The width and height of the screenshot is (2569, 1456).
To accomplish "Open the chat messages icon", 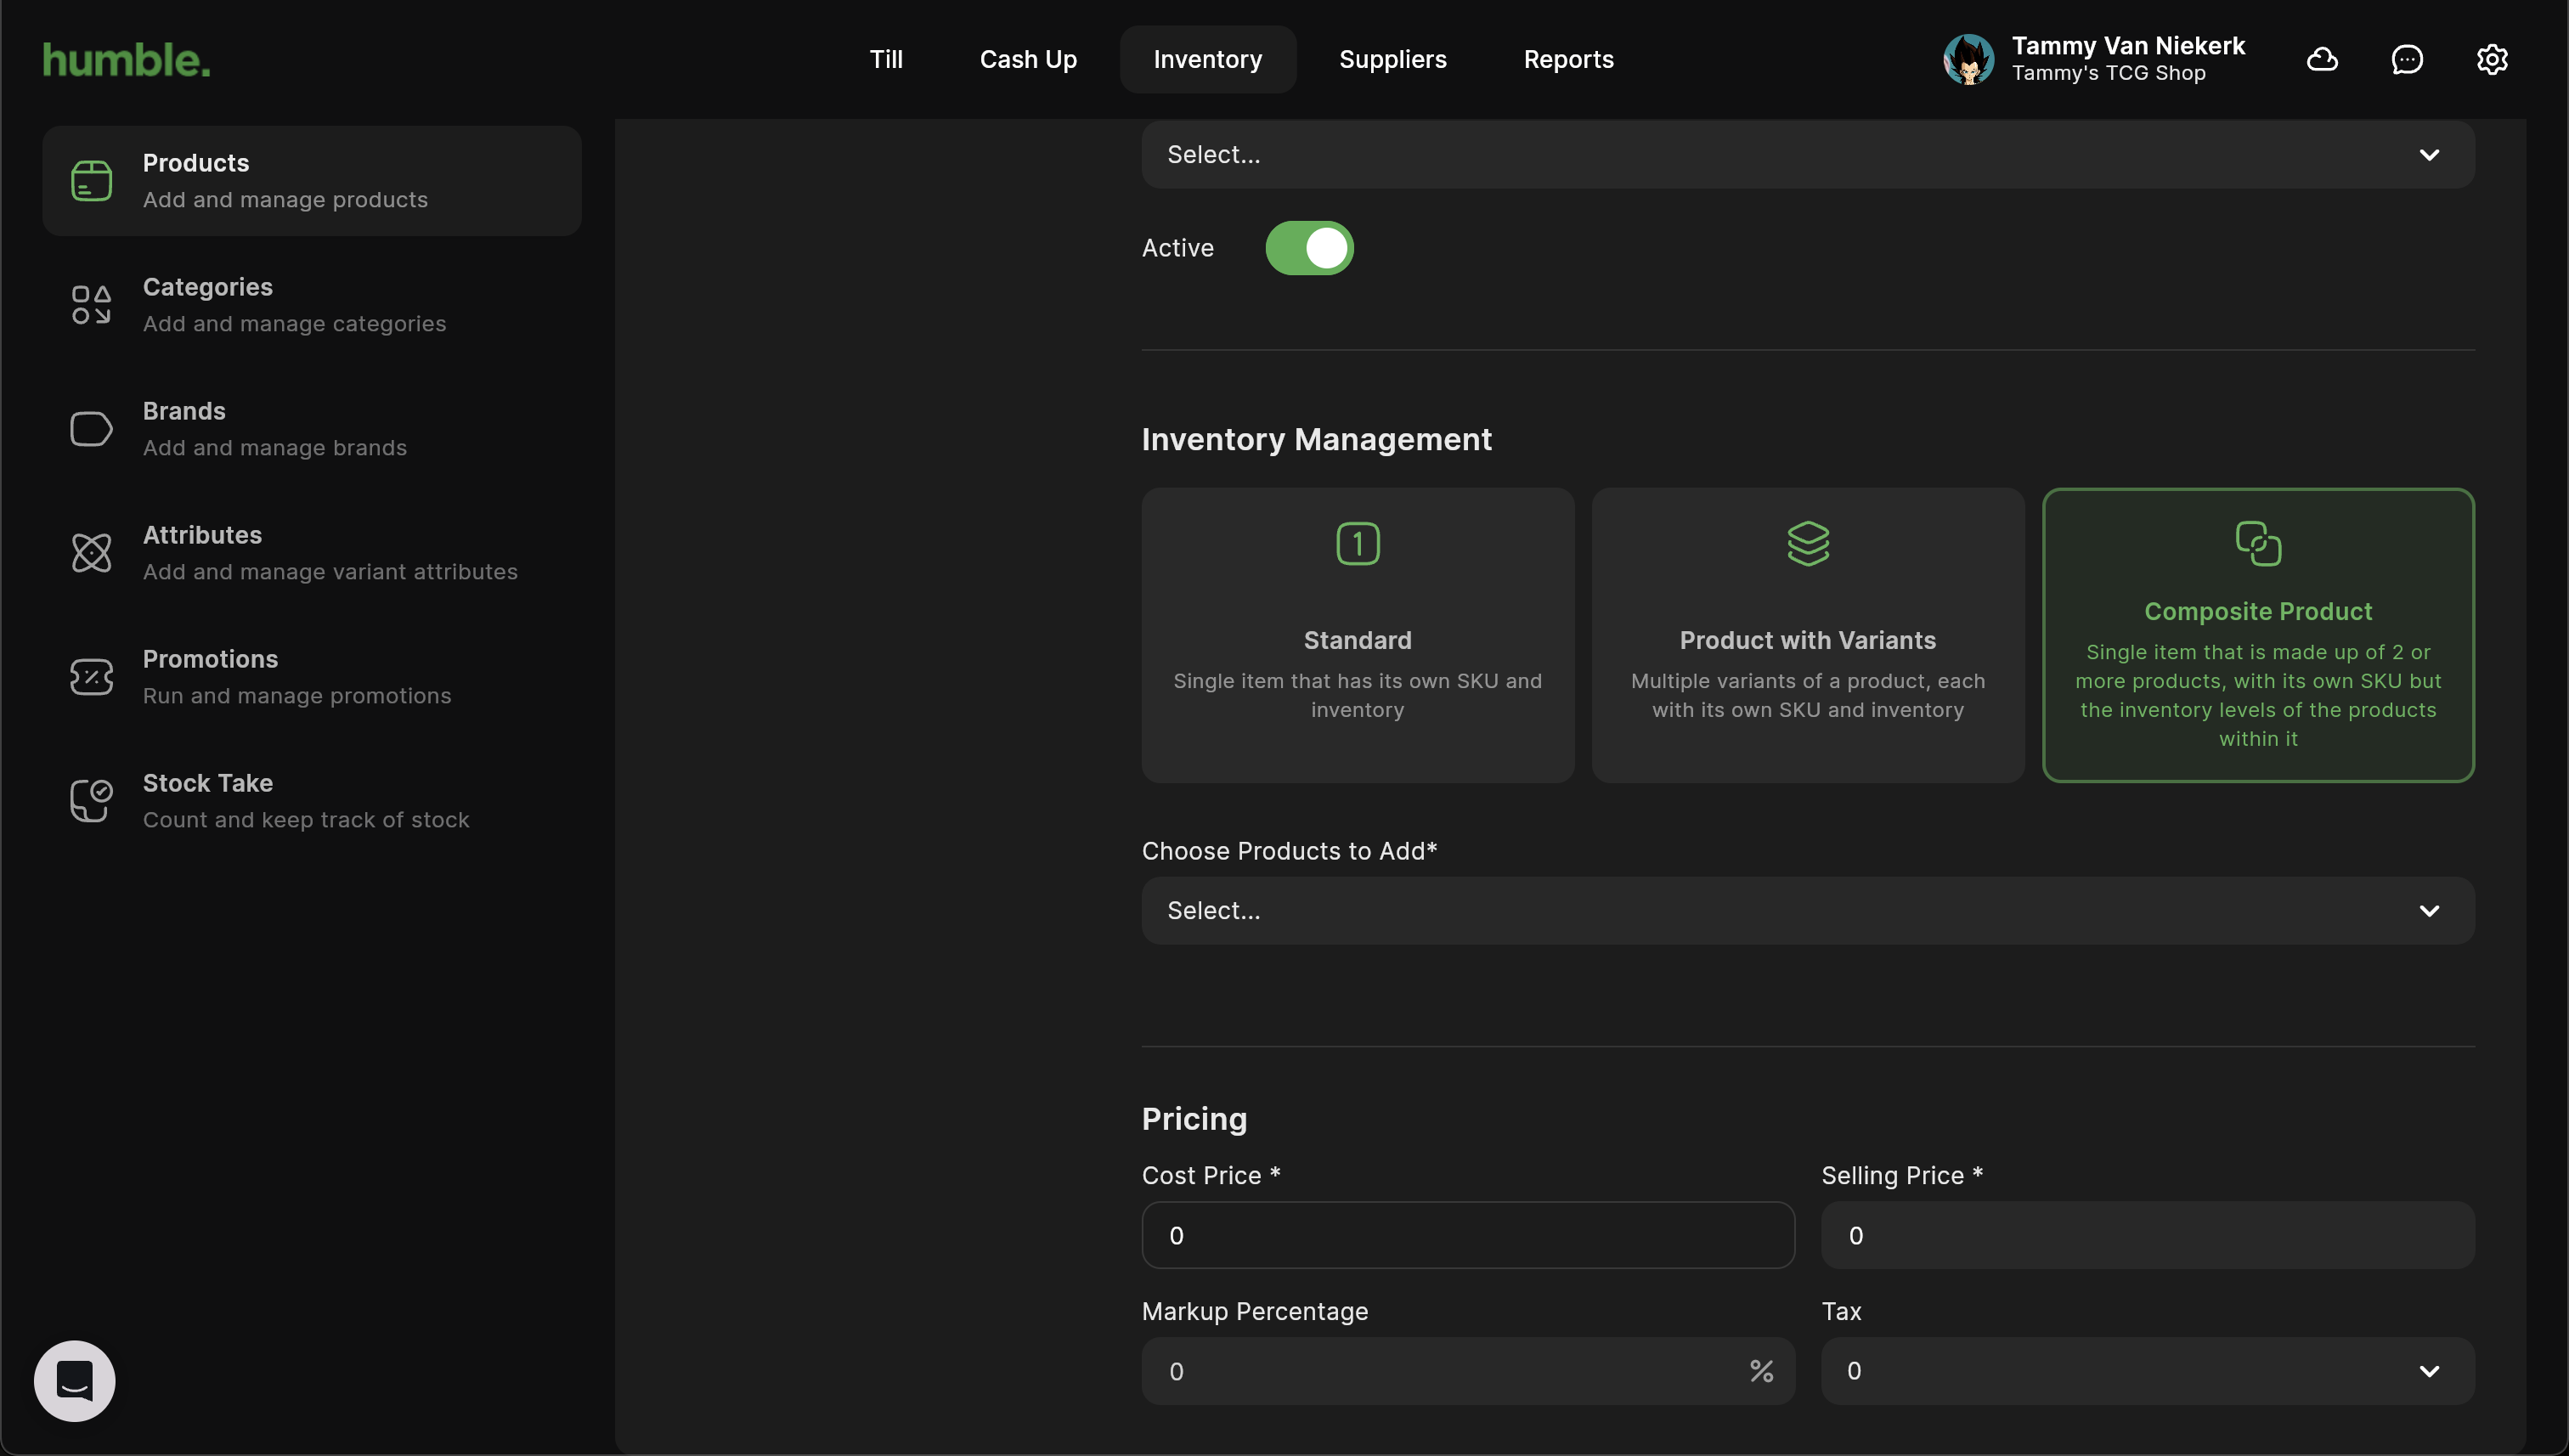I will coord(2407,60).
